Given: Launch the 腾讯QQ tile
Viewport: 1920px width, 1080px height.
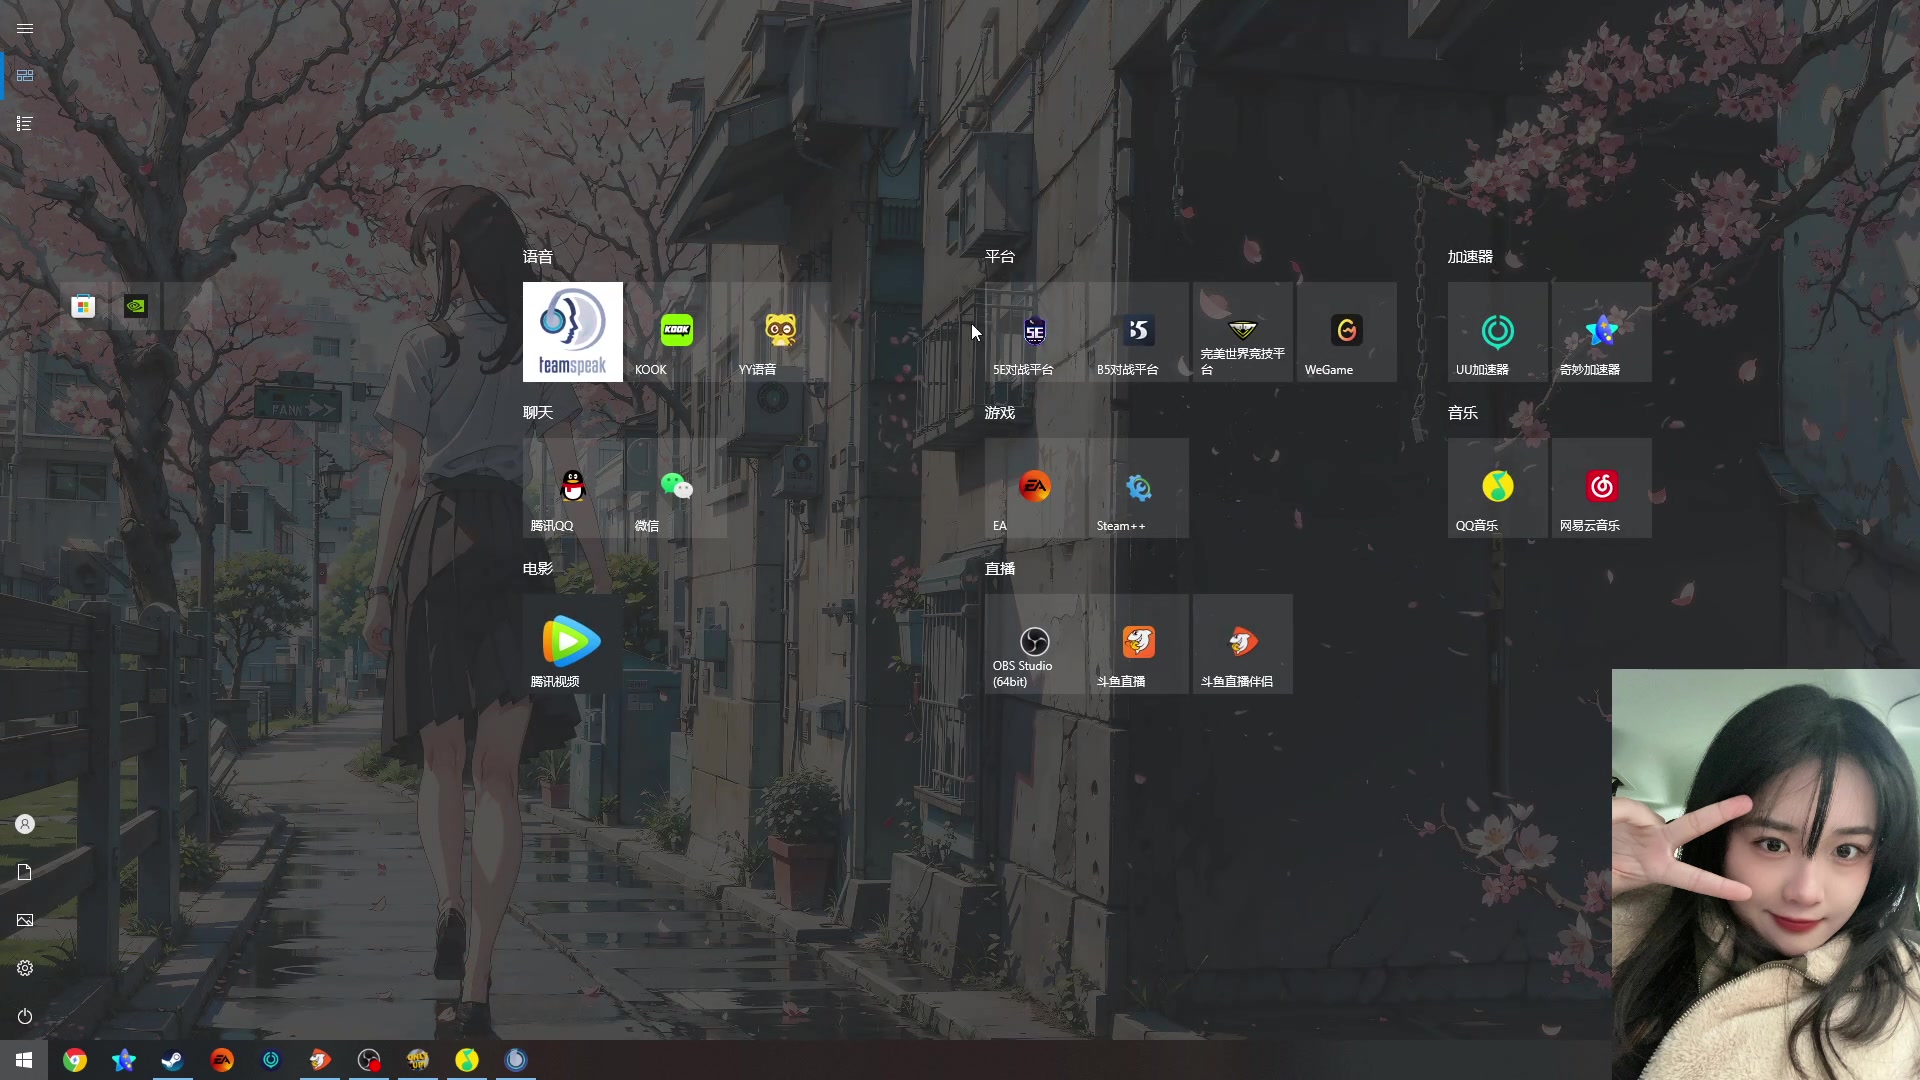Looking at the screenshot, I should click(x=572, y=488).
